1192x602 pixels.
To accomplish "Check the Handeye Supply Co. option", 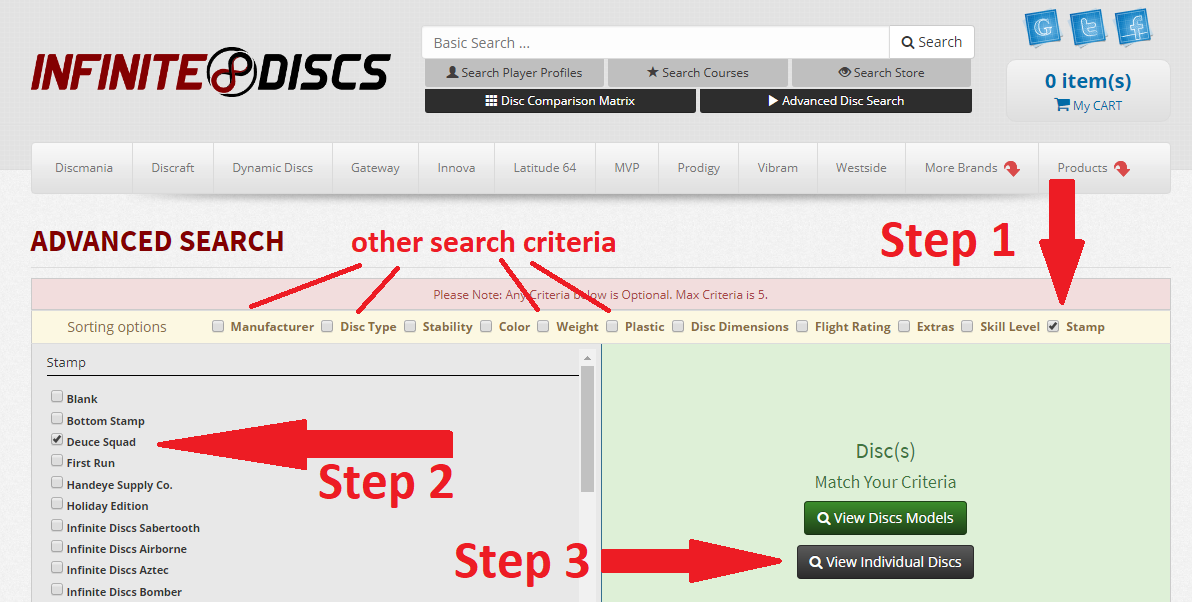I will coord(57,482).
